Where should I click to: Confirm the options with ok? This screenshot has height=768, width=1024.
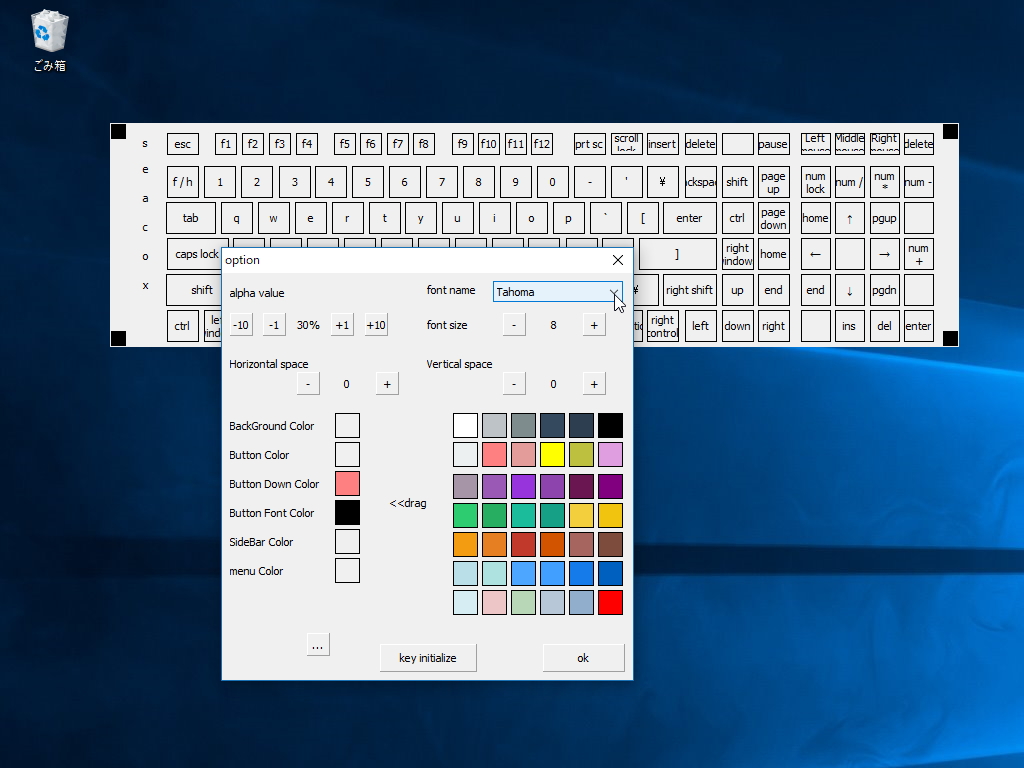(583, 658)
